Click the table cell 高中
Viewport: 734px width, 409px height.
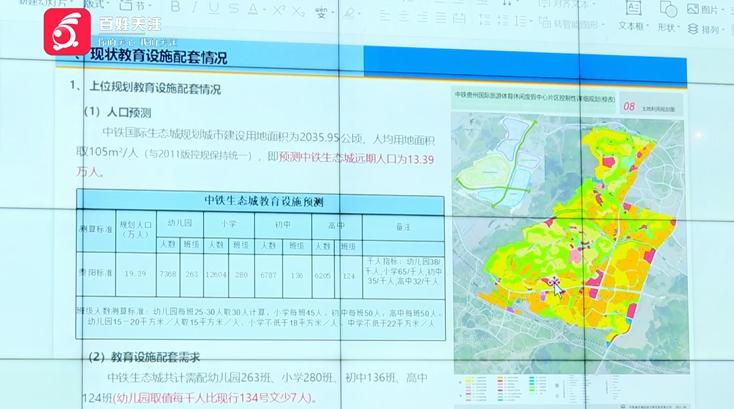(x=336, y=226)
